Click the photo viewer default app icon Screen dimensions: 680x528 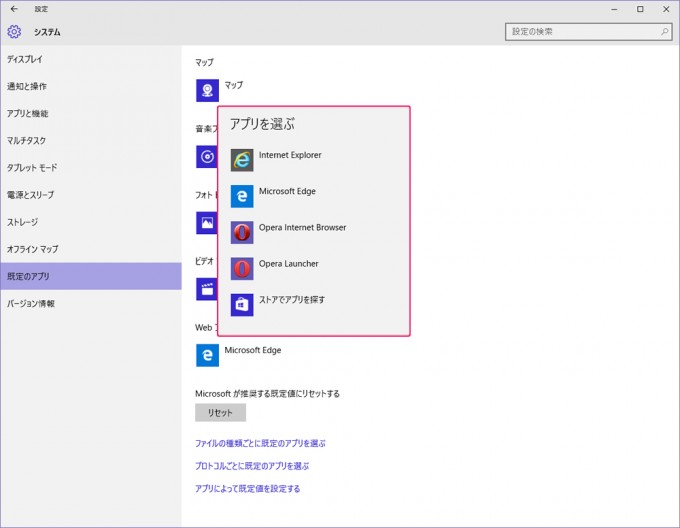[206, 223]
